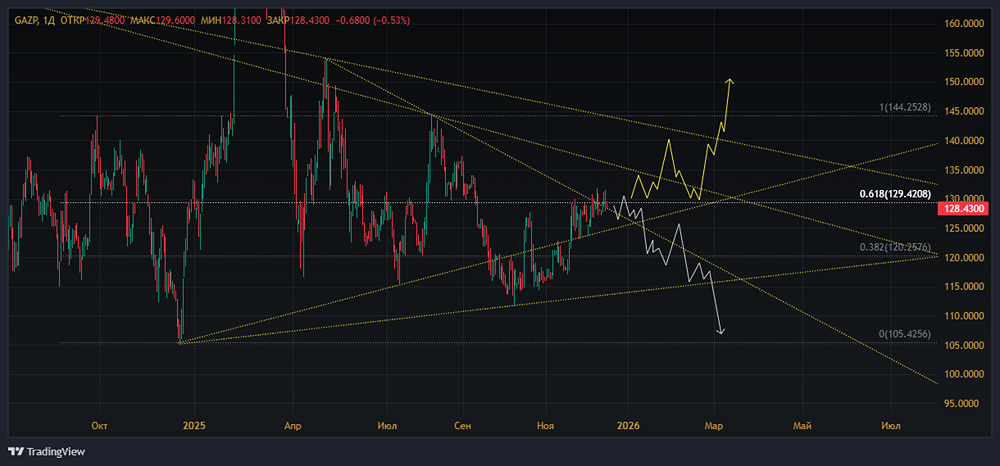Click the 110.0000 price axis label
This screenshot has width=1000, height=466.
click(x=964, y=316)
